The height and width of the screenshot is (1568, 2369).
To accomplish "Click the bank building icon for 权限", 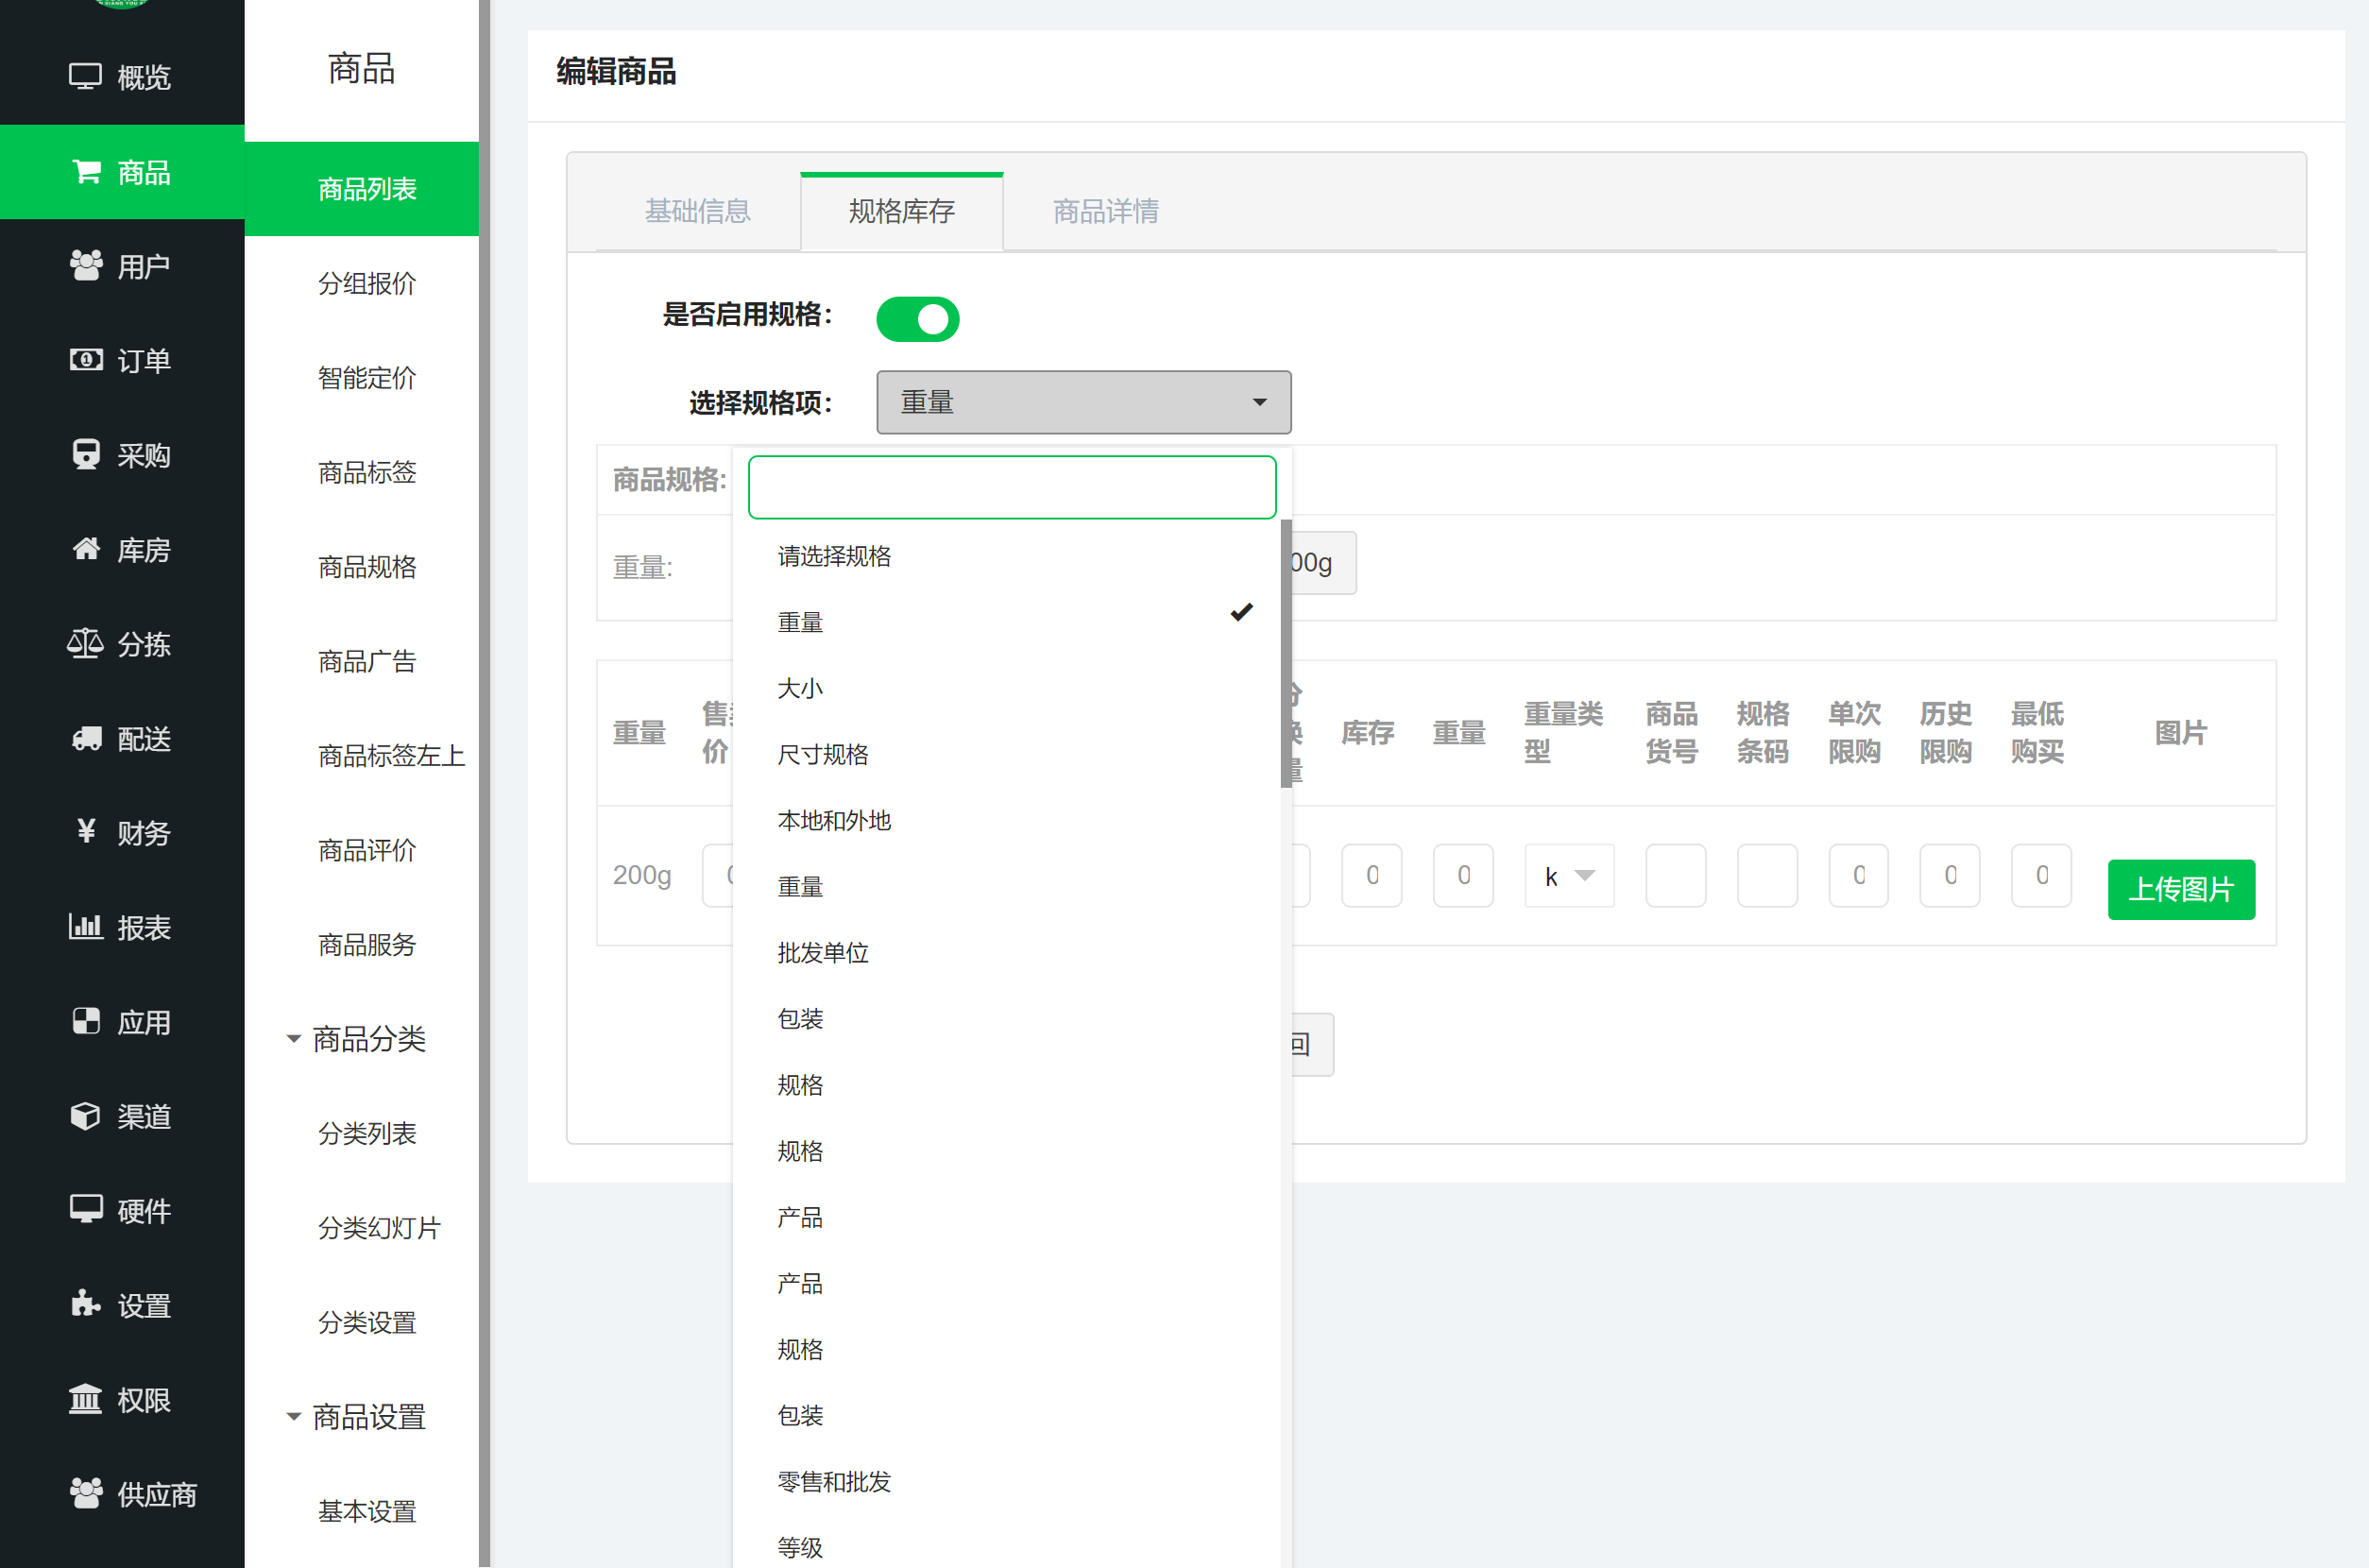I will (86, 1400).
